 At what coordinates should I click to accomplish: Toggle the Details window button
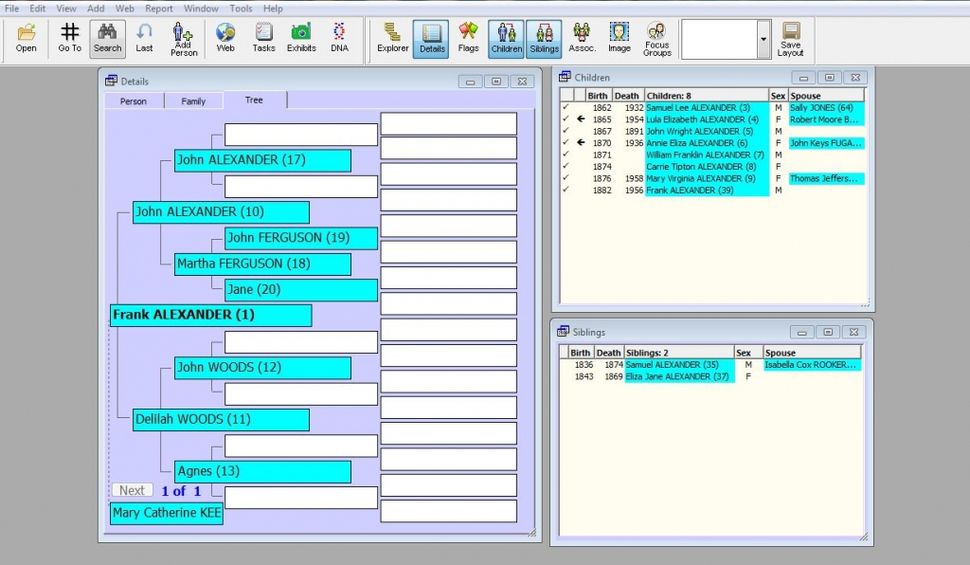[431, 39]
